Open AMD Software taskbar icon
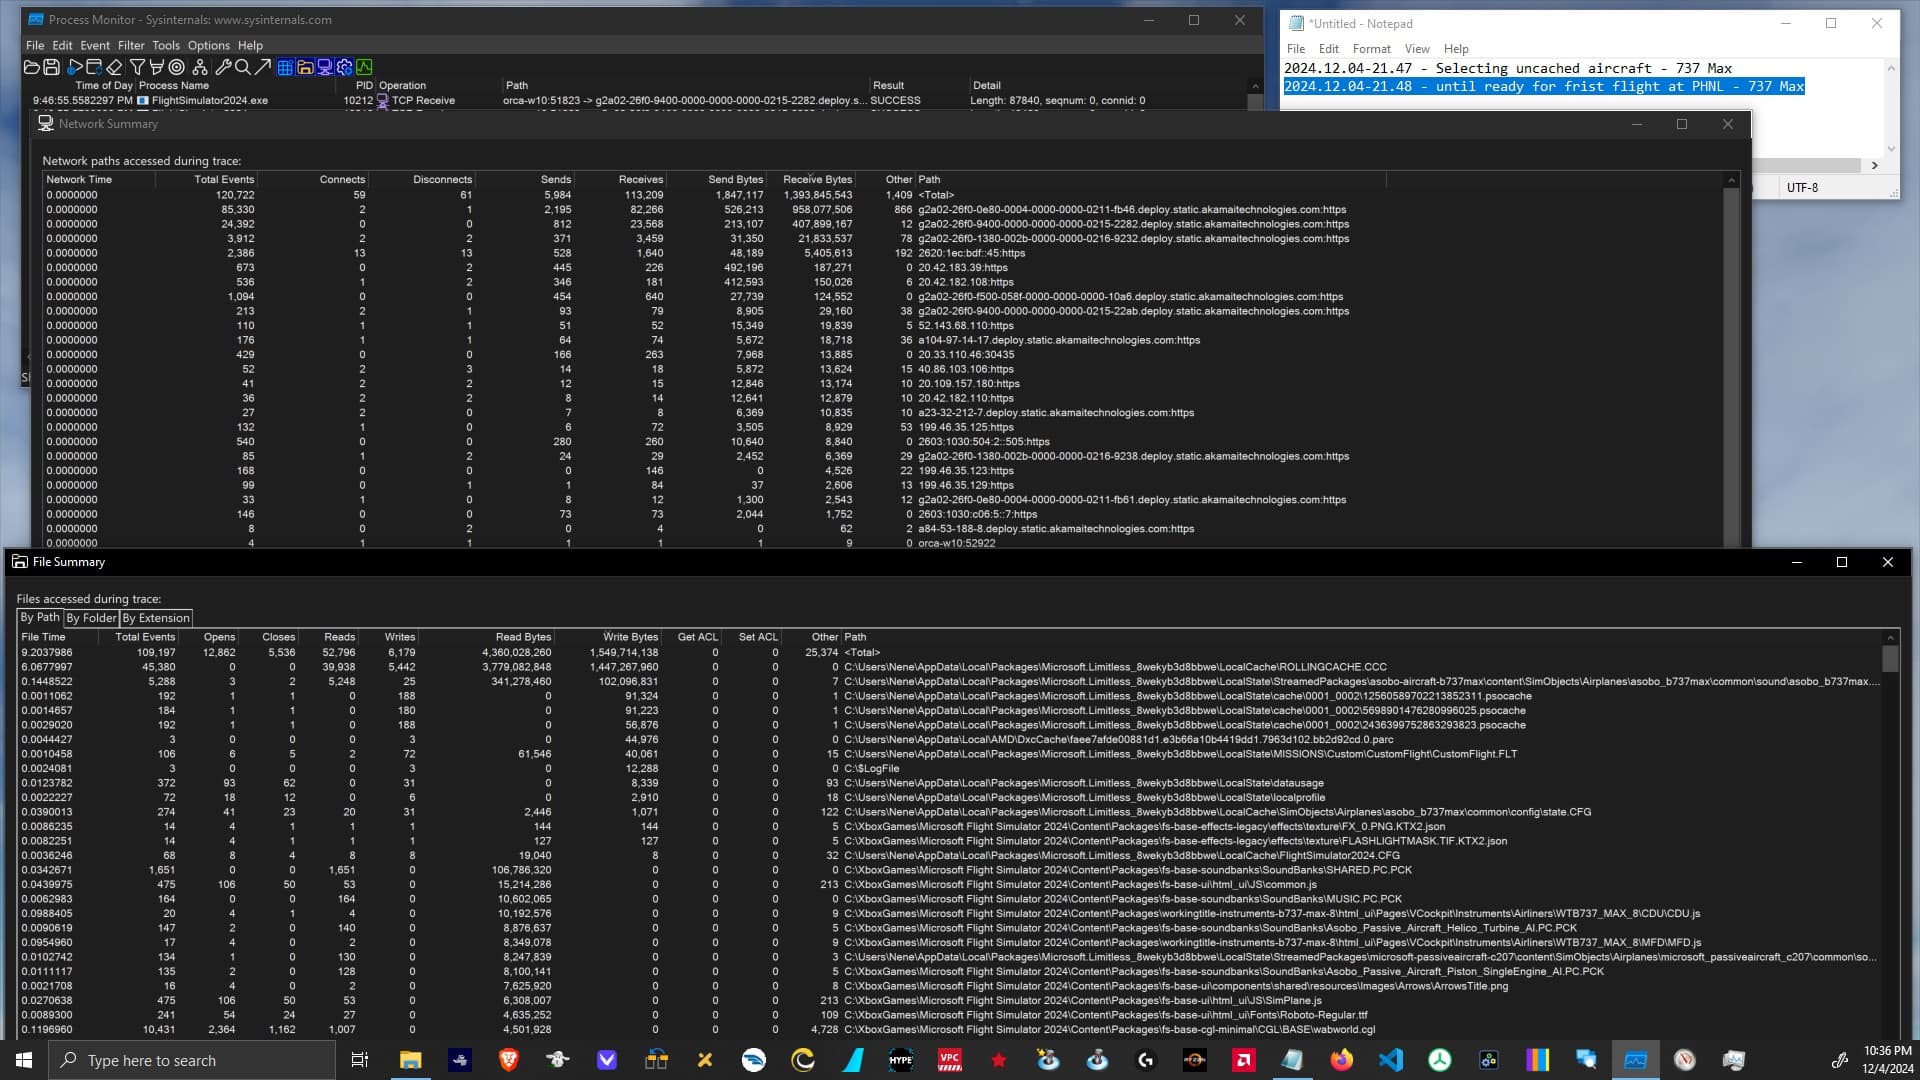 1243,1060
